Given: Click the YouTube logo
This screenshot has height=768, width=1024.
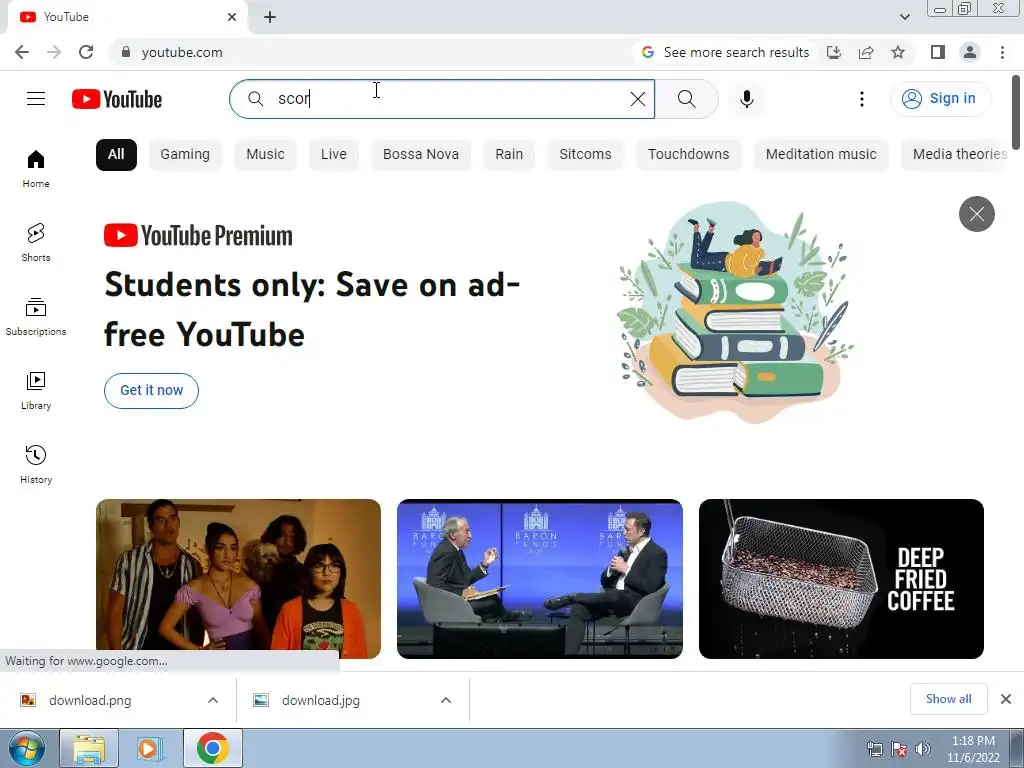Looking at the screenshot, I should tap(117, 99).
